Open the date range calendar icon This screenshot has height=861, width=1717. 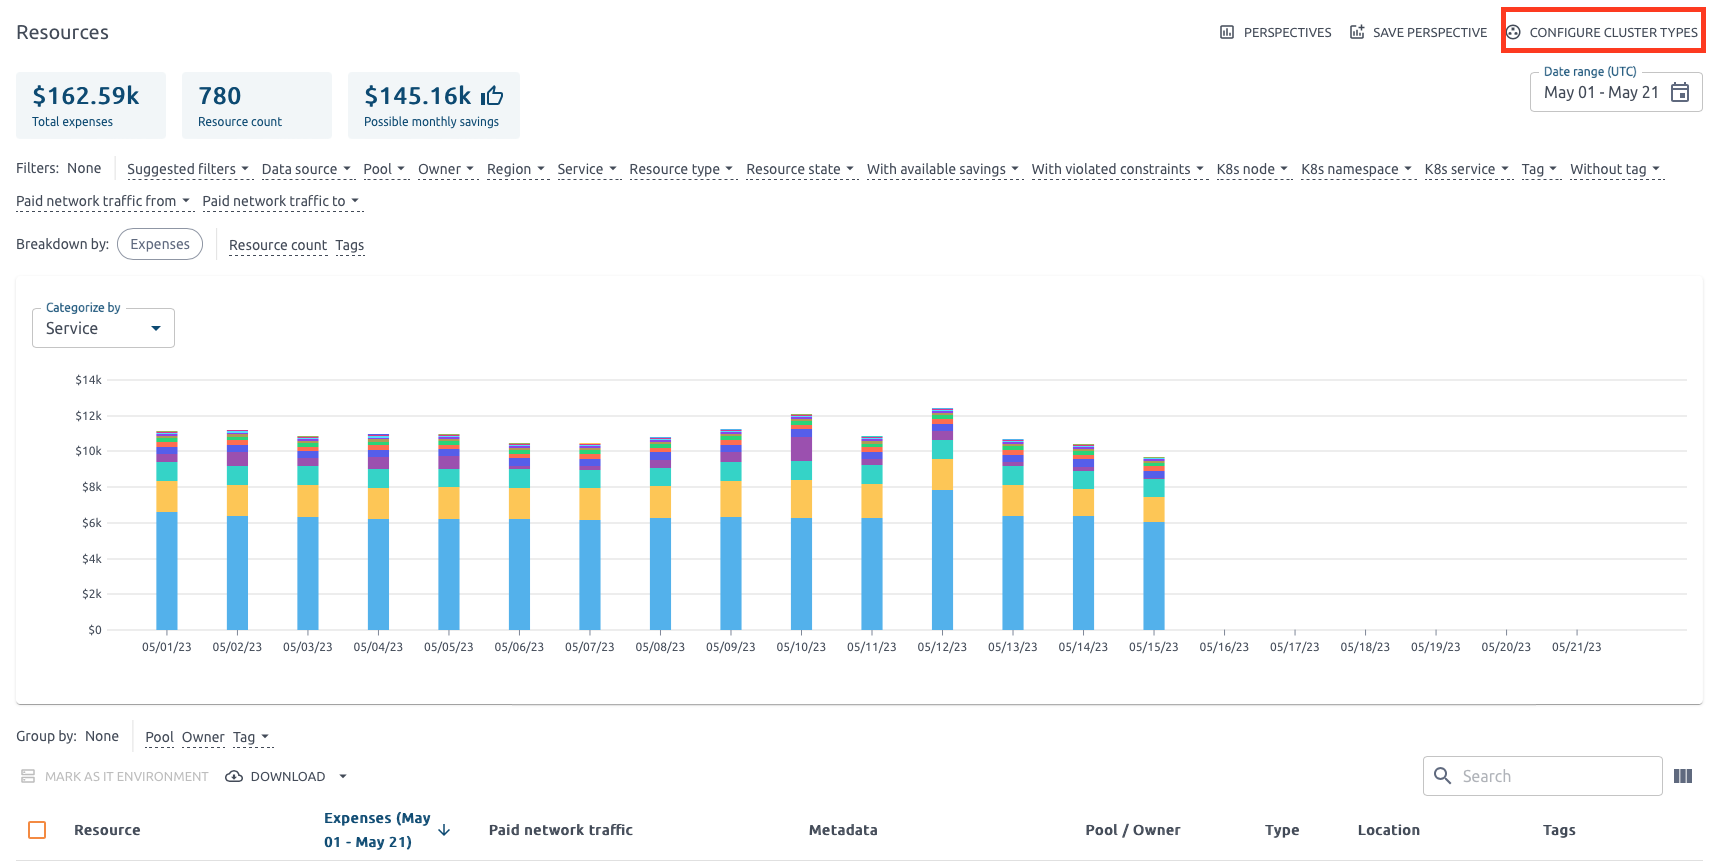(x=1680, y=92)
